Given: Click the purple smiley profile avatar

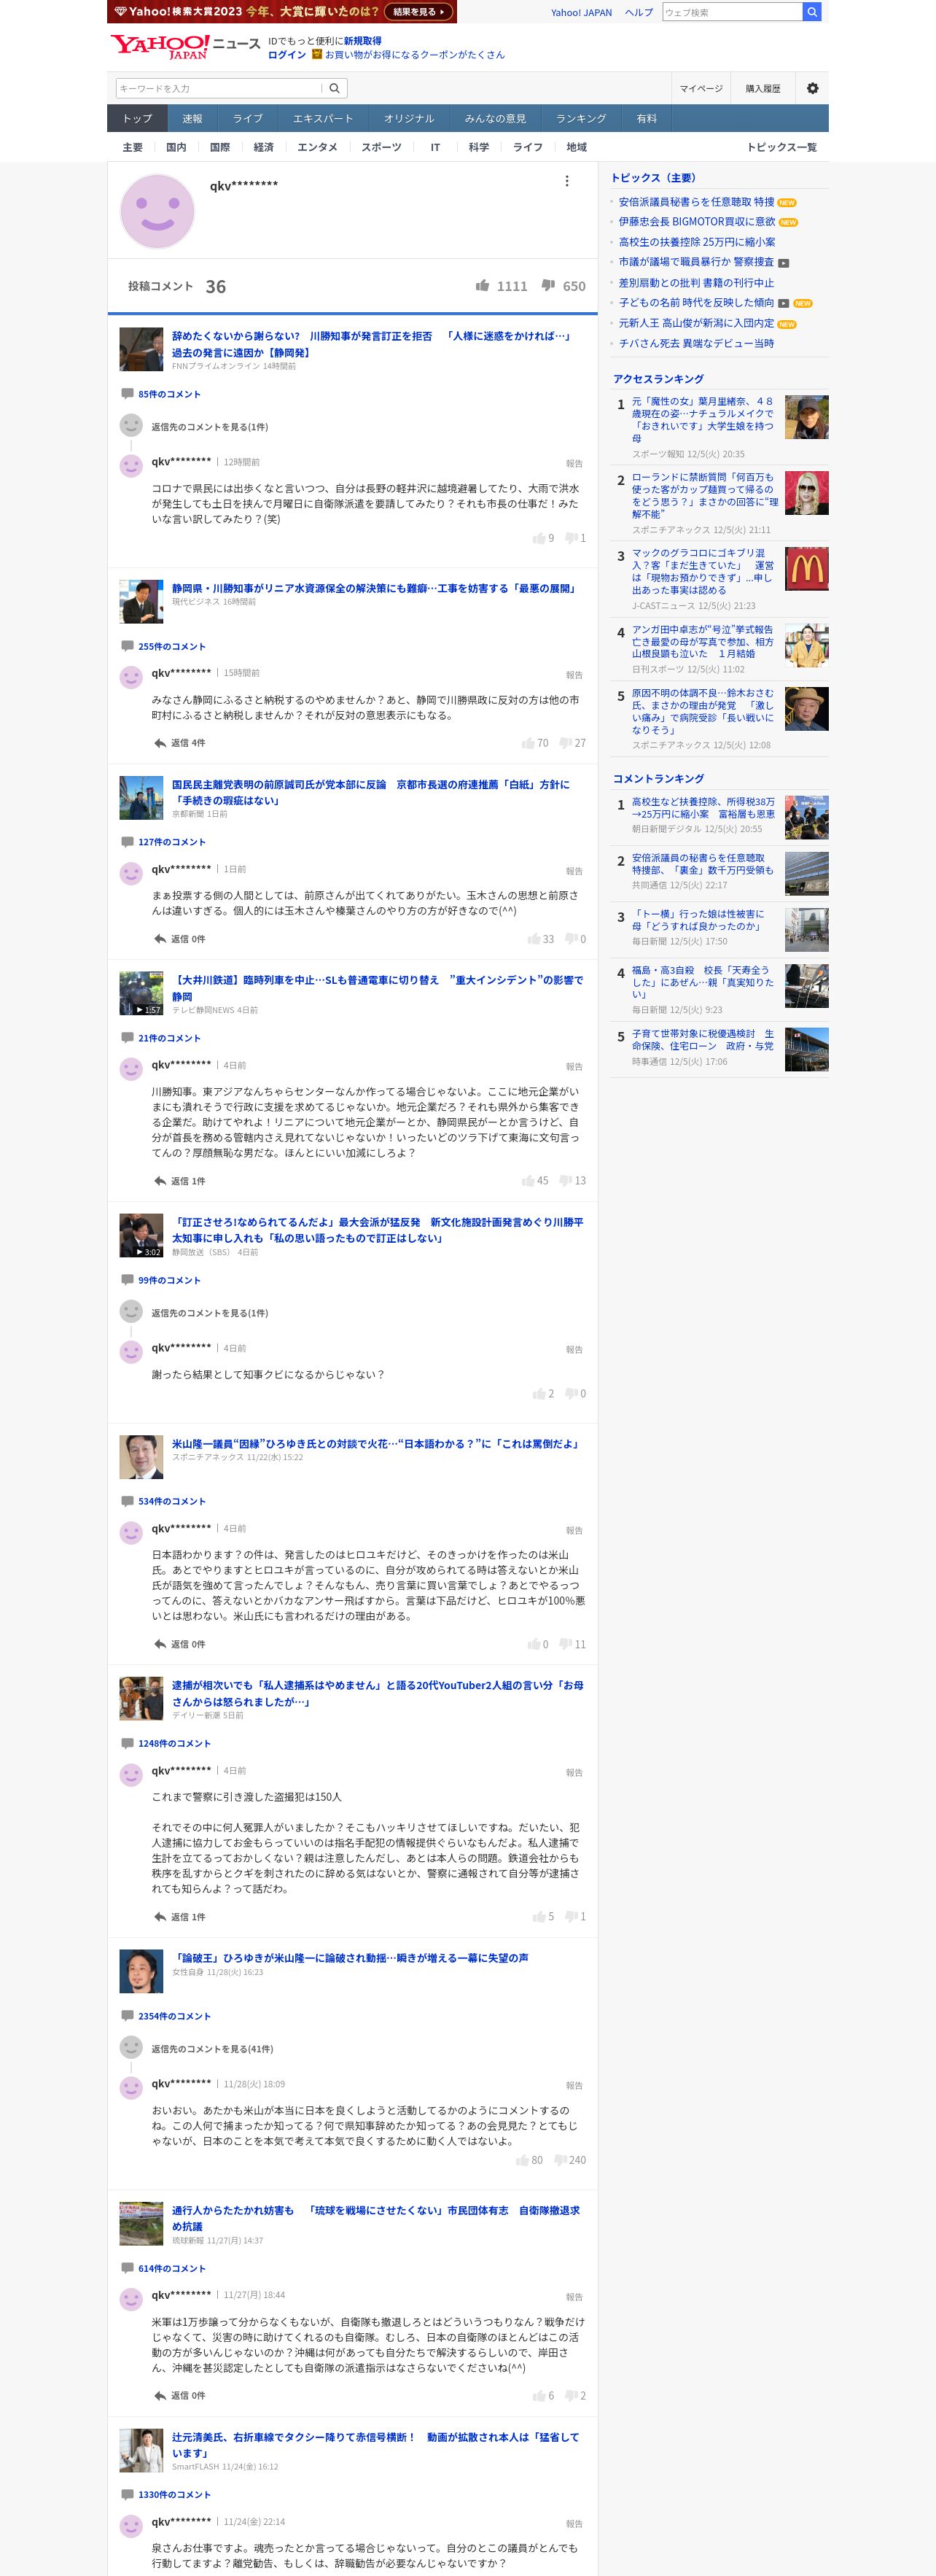Looking at the screenshot, I should pyautogui.click(x=157, y=212).
